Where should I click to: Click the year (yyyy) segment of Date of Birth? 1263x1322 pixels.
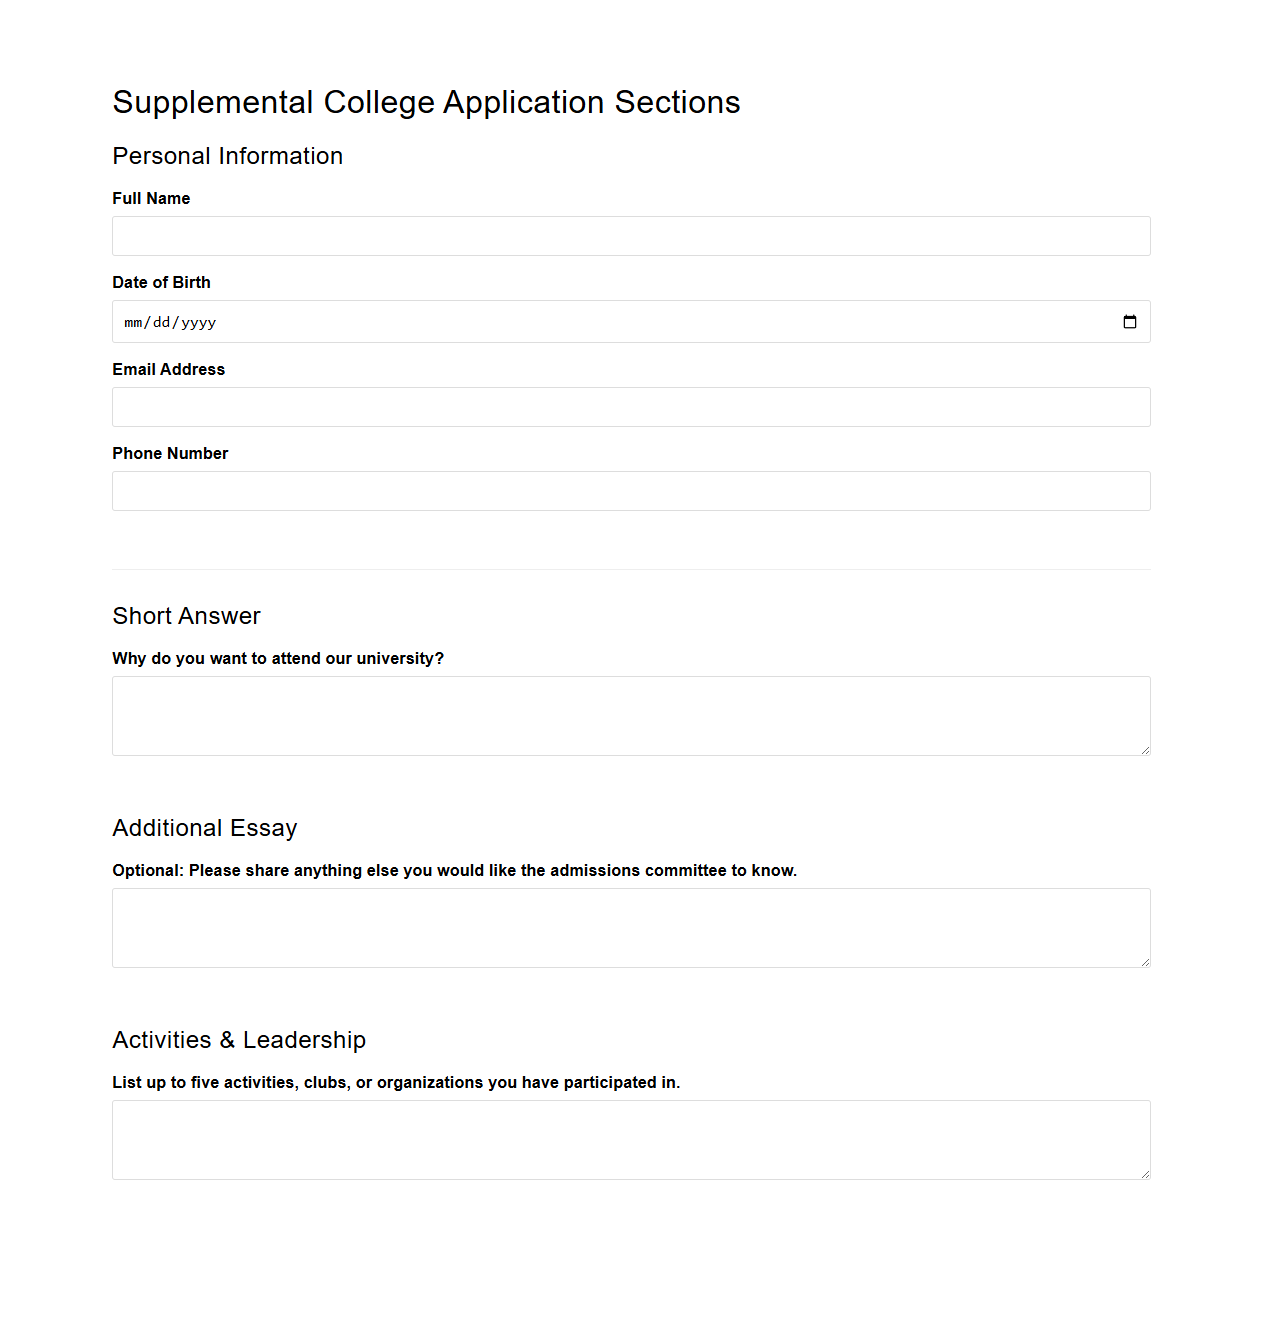[x=198, y=322]
